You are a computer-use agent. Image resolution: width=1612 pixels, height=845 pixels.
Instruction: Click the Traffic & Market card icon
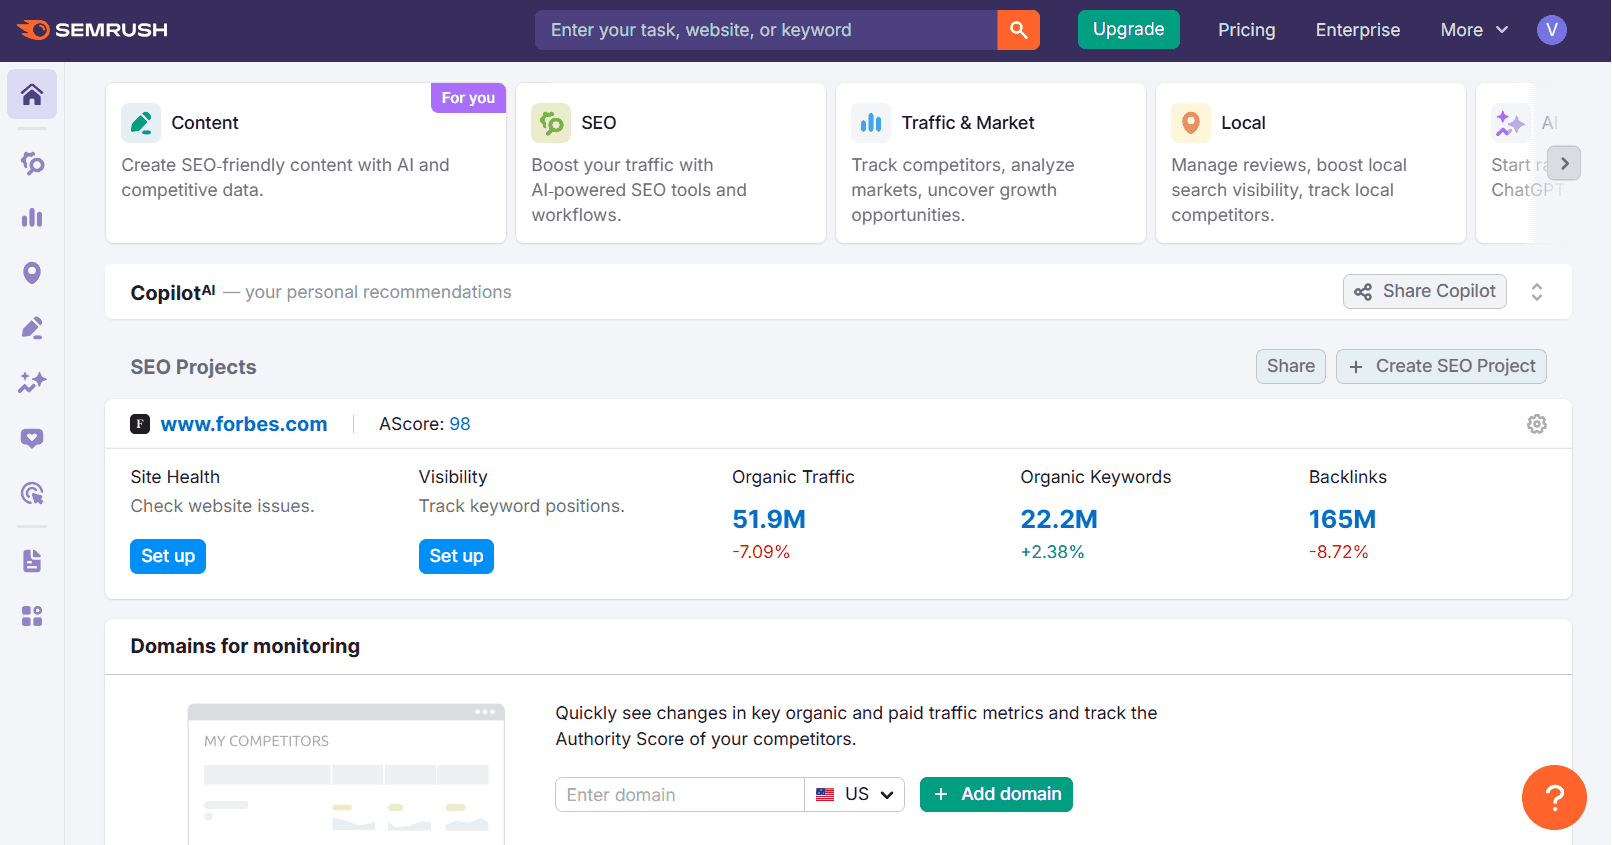point(871,123)
